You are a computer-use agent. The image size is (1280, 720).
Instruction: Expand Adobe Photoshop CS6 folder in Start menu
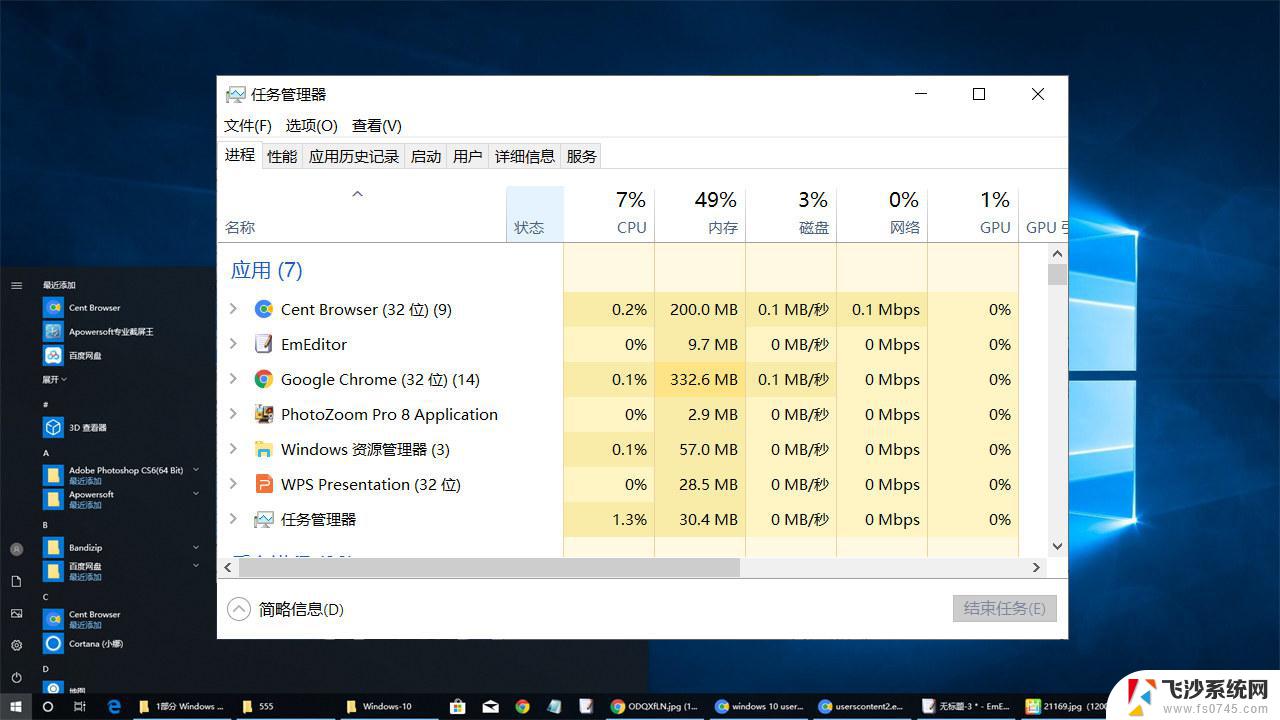click(196, 470)
